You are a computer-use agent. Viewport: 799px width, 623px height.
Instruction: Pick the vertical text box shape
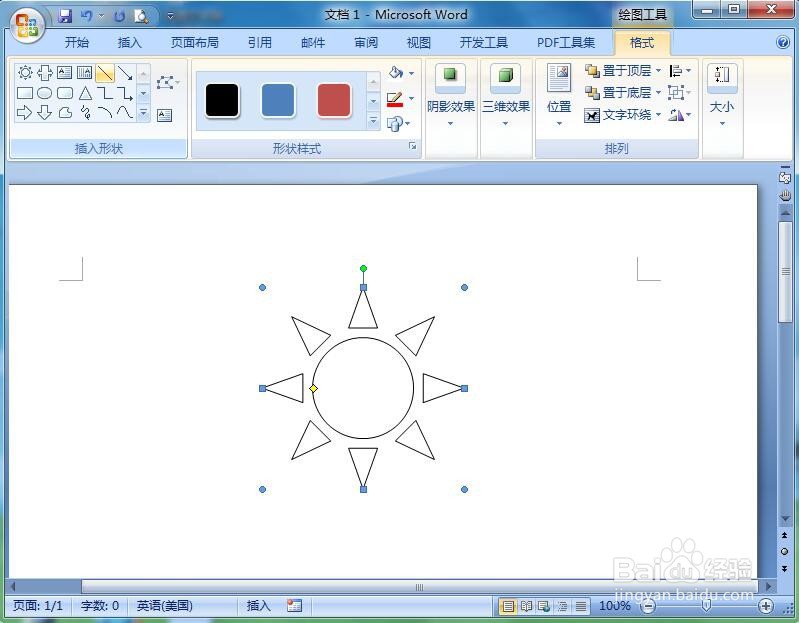click(x=85, y=73)
